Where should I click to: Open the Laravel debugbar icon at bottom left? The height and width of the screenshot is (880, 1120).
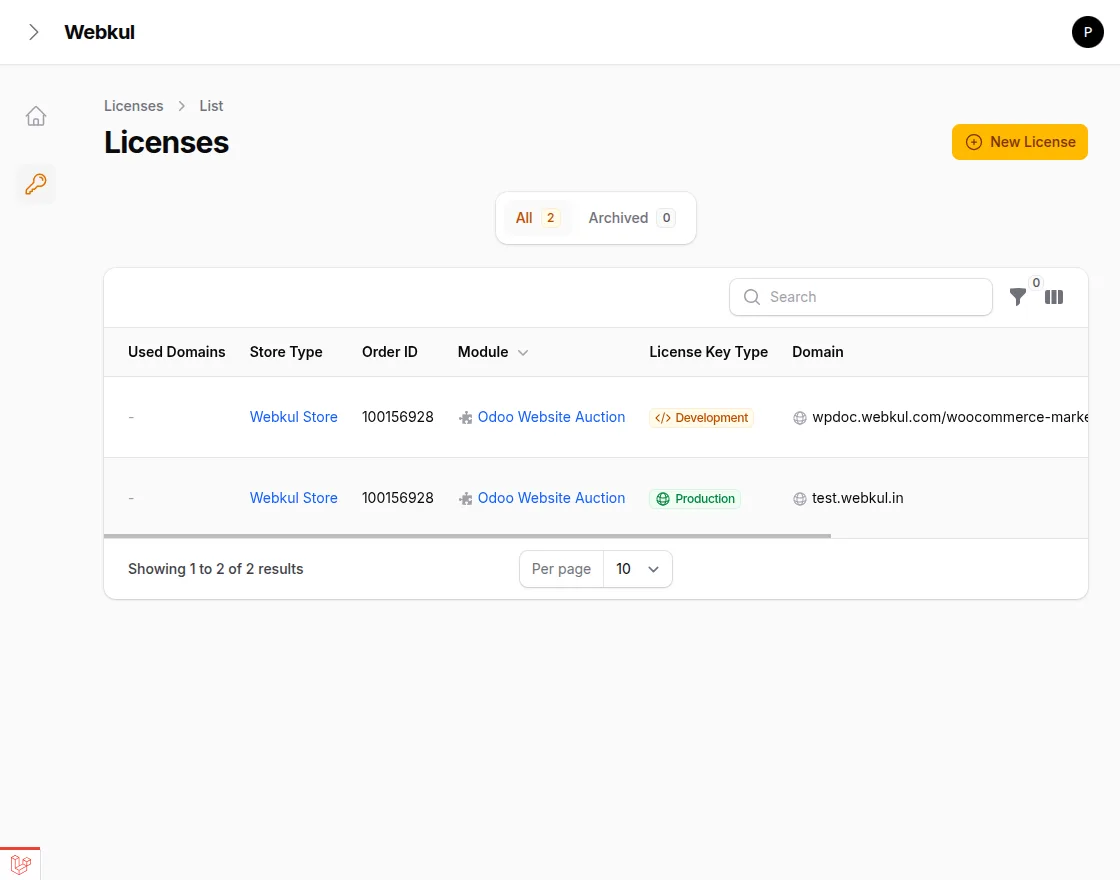coord(21,864)
